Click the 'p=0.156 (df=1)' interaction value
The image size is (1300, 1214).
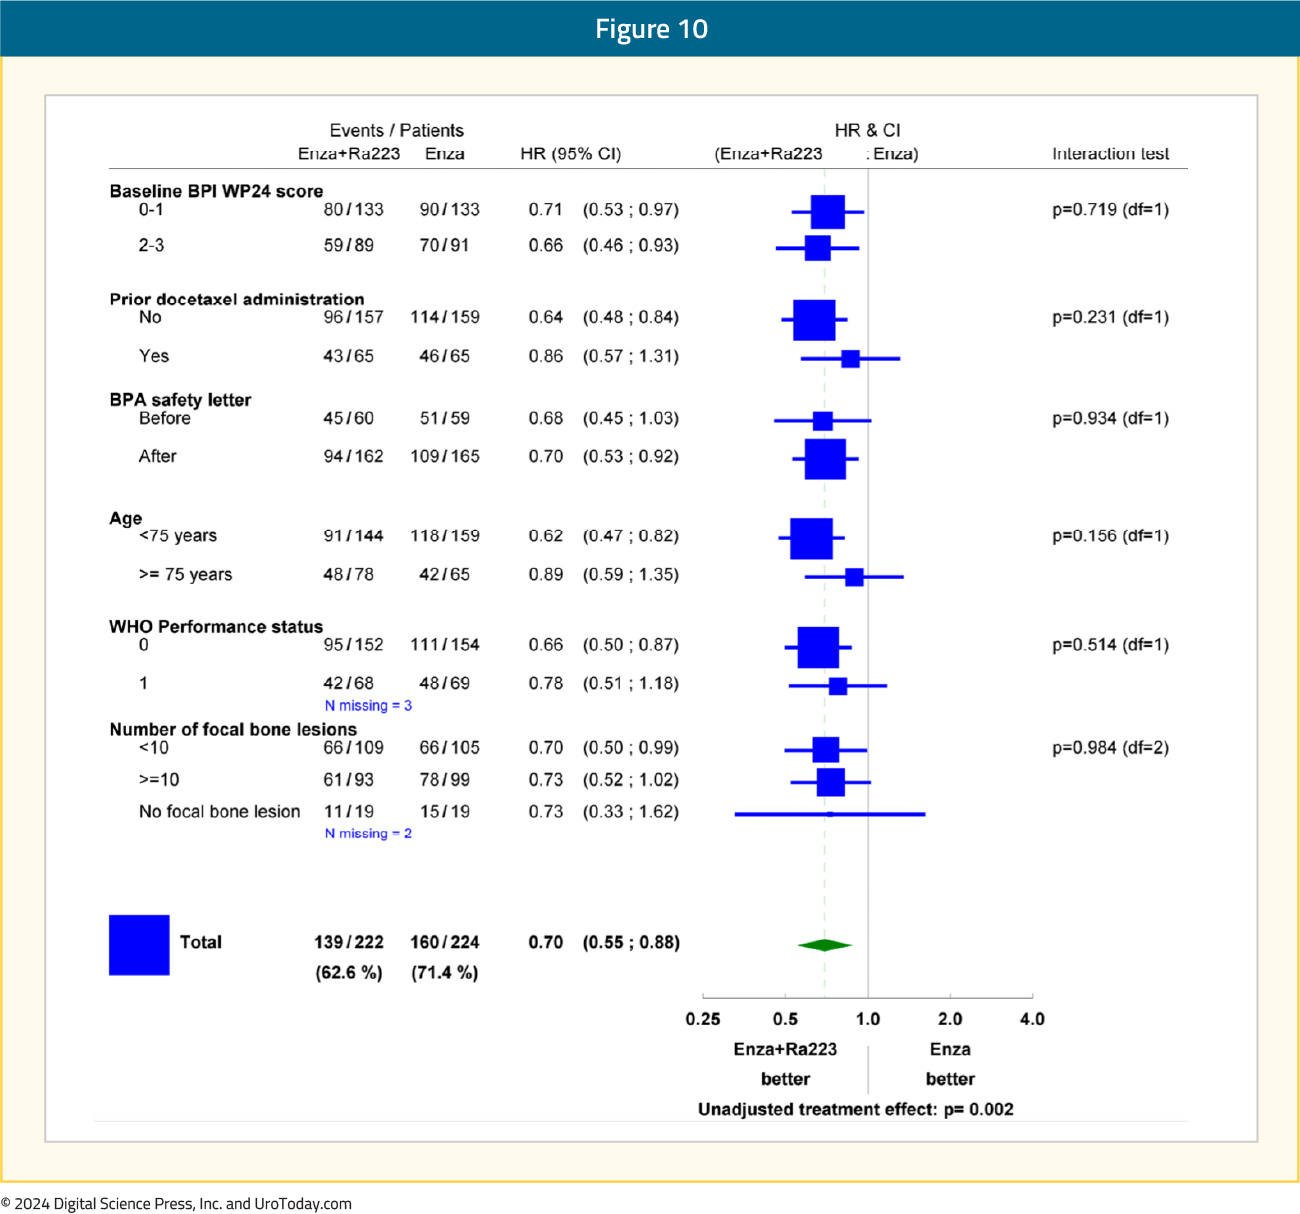click(1110, 536)
